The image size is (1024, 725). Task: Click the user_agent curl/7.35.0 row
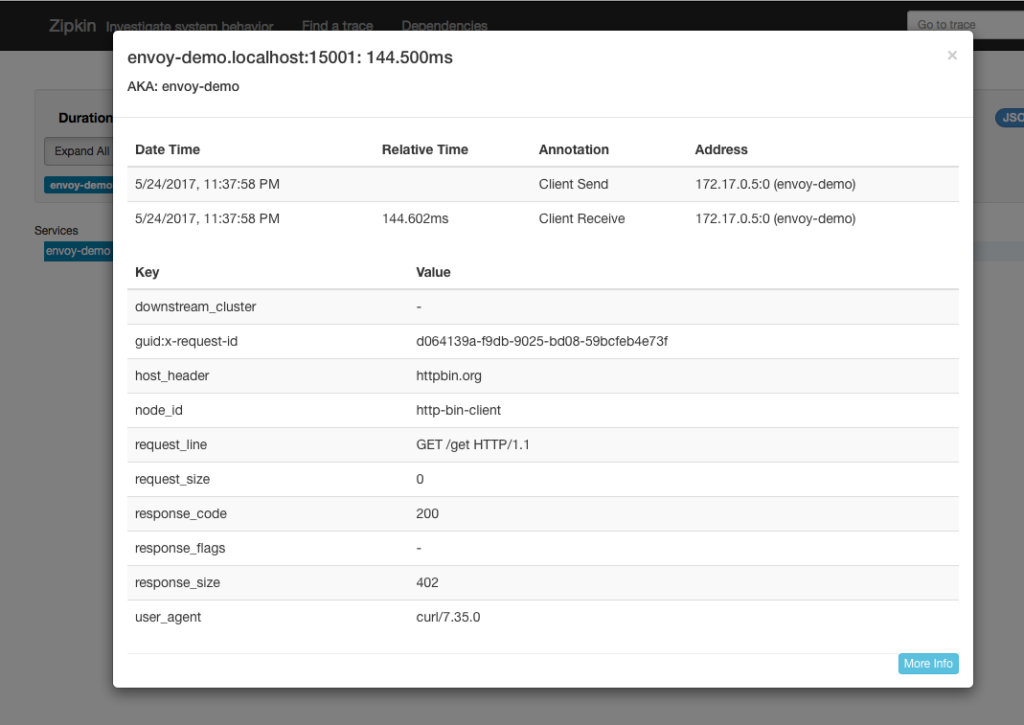tap(448, 617)
